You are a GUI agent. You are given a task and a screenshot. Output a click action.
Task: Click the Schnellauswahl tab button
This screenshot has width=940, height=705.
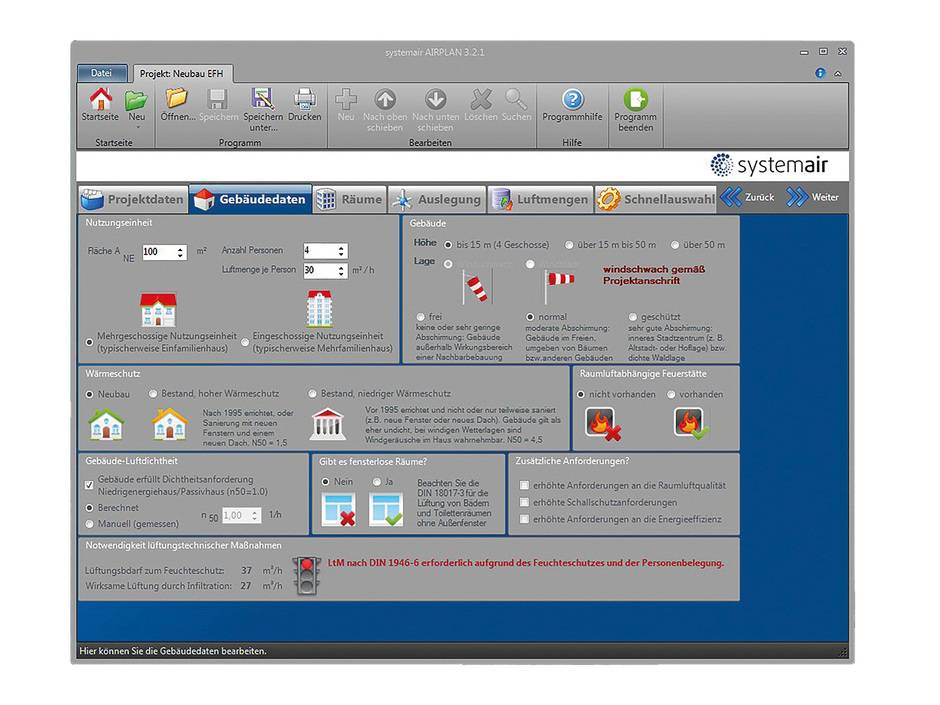656,199
